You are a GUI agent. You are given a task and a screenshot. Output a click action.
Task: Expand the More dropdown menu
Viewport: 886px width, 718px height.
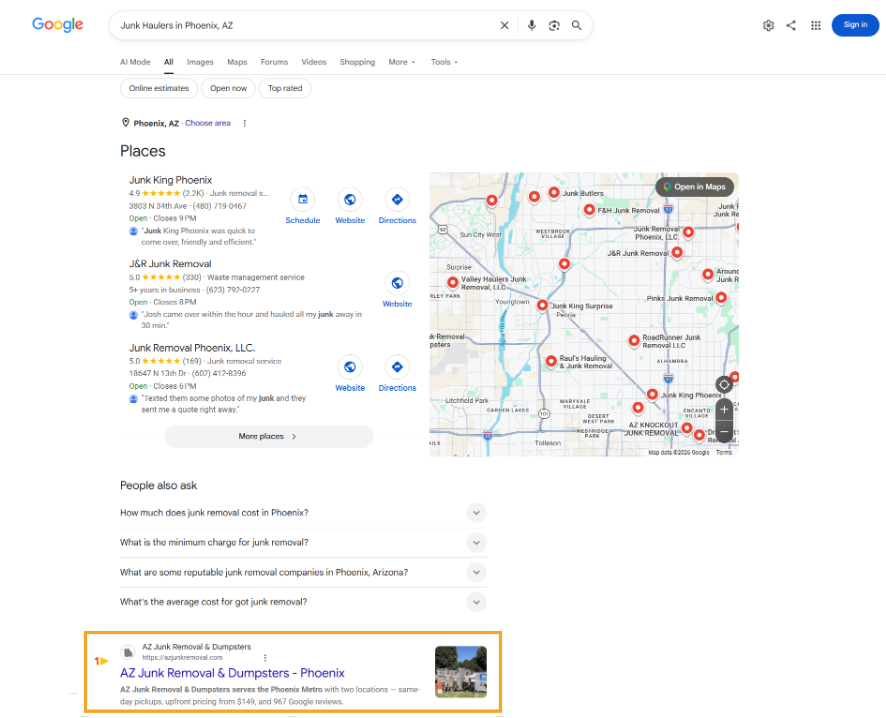(x=402, y=62)
